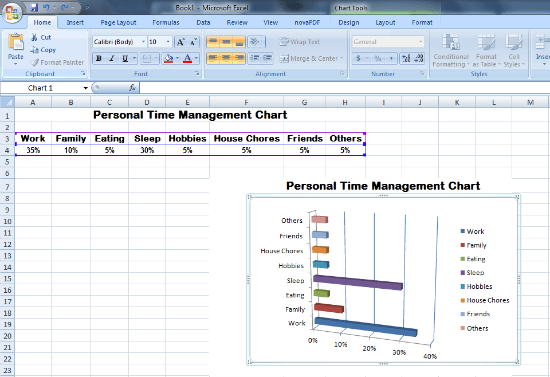Open the Merge & Center dropdown arrow
Image resolution: width=550 pixels, height=377 pixels.
[x=341, y=58]
